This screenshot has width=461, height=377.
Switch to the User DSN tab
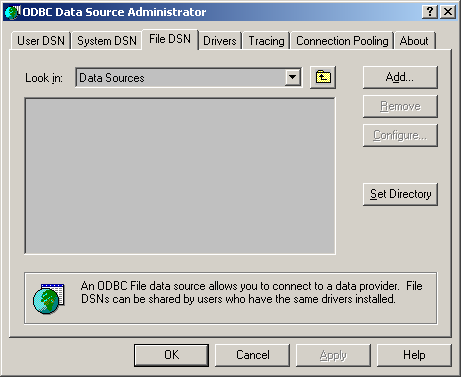(41, 41)
